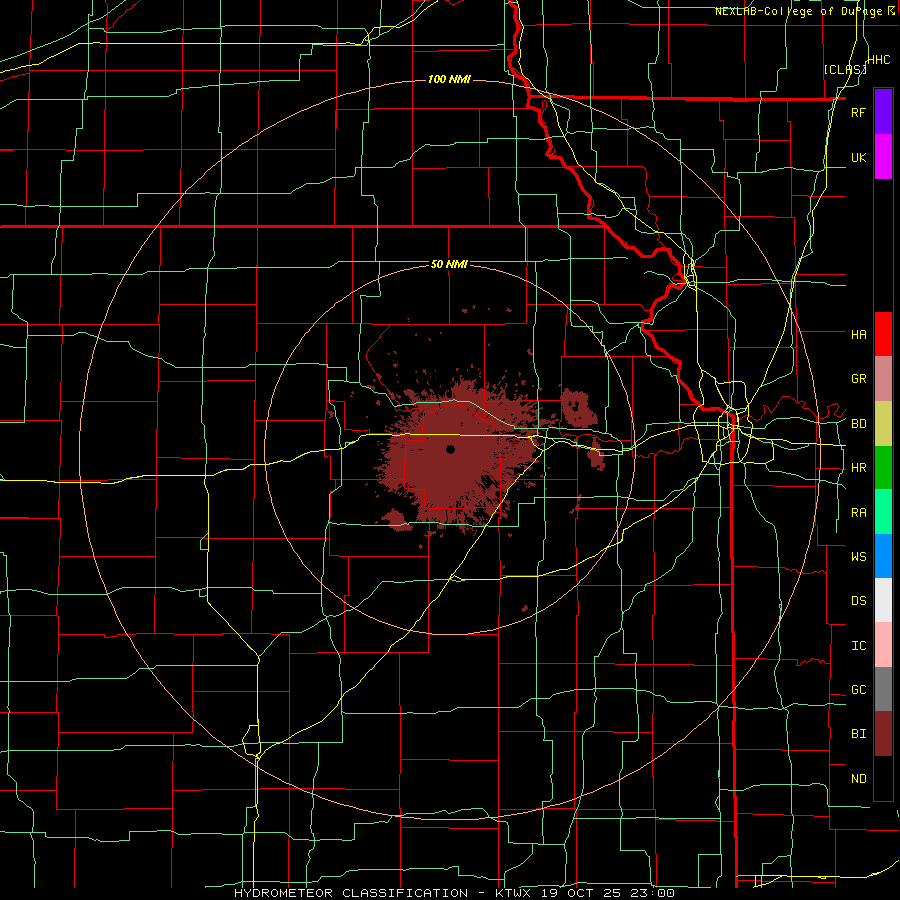
Task: Click the light pink IC legend swatch
Action: (883, 645)
